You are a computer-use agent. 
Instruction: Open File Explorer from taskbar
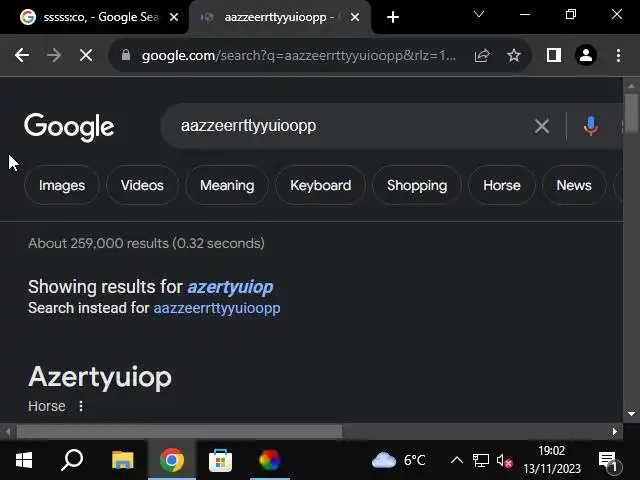pos(123,460)
